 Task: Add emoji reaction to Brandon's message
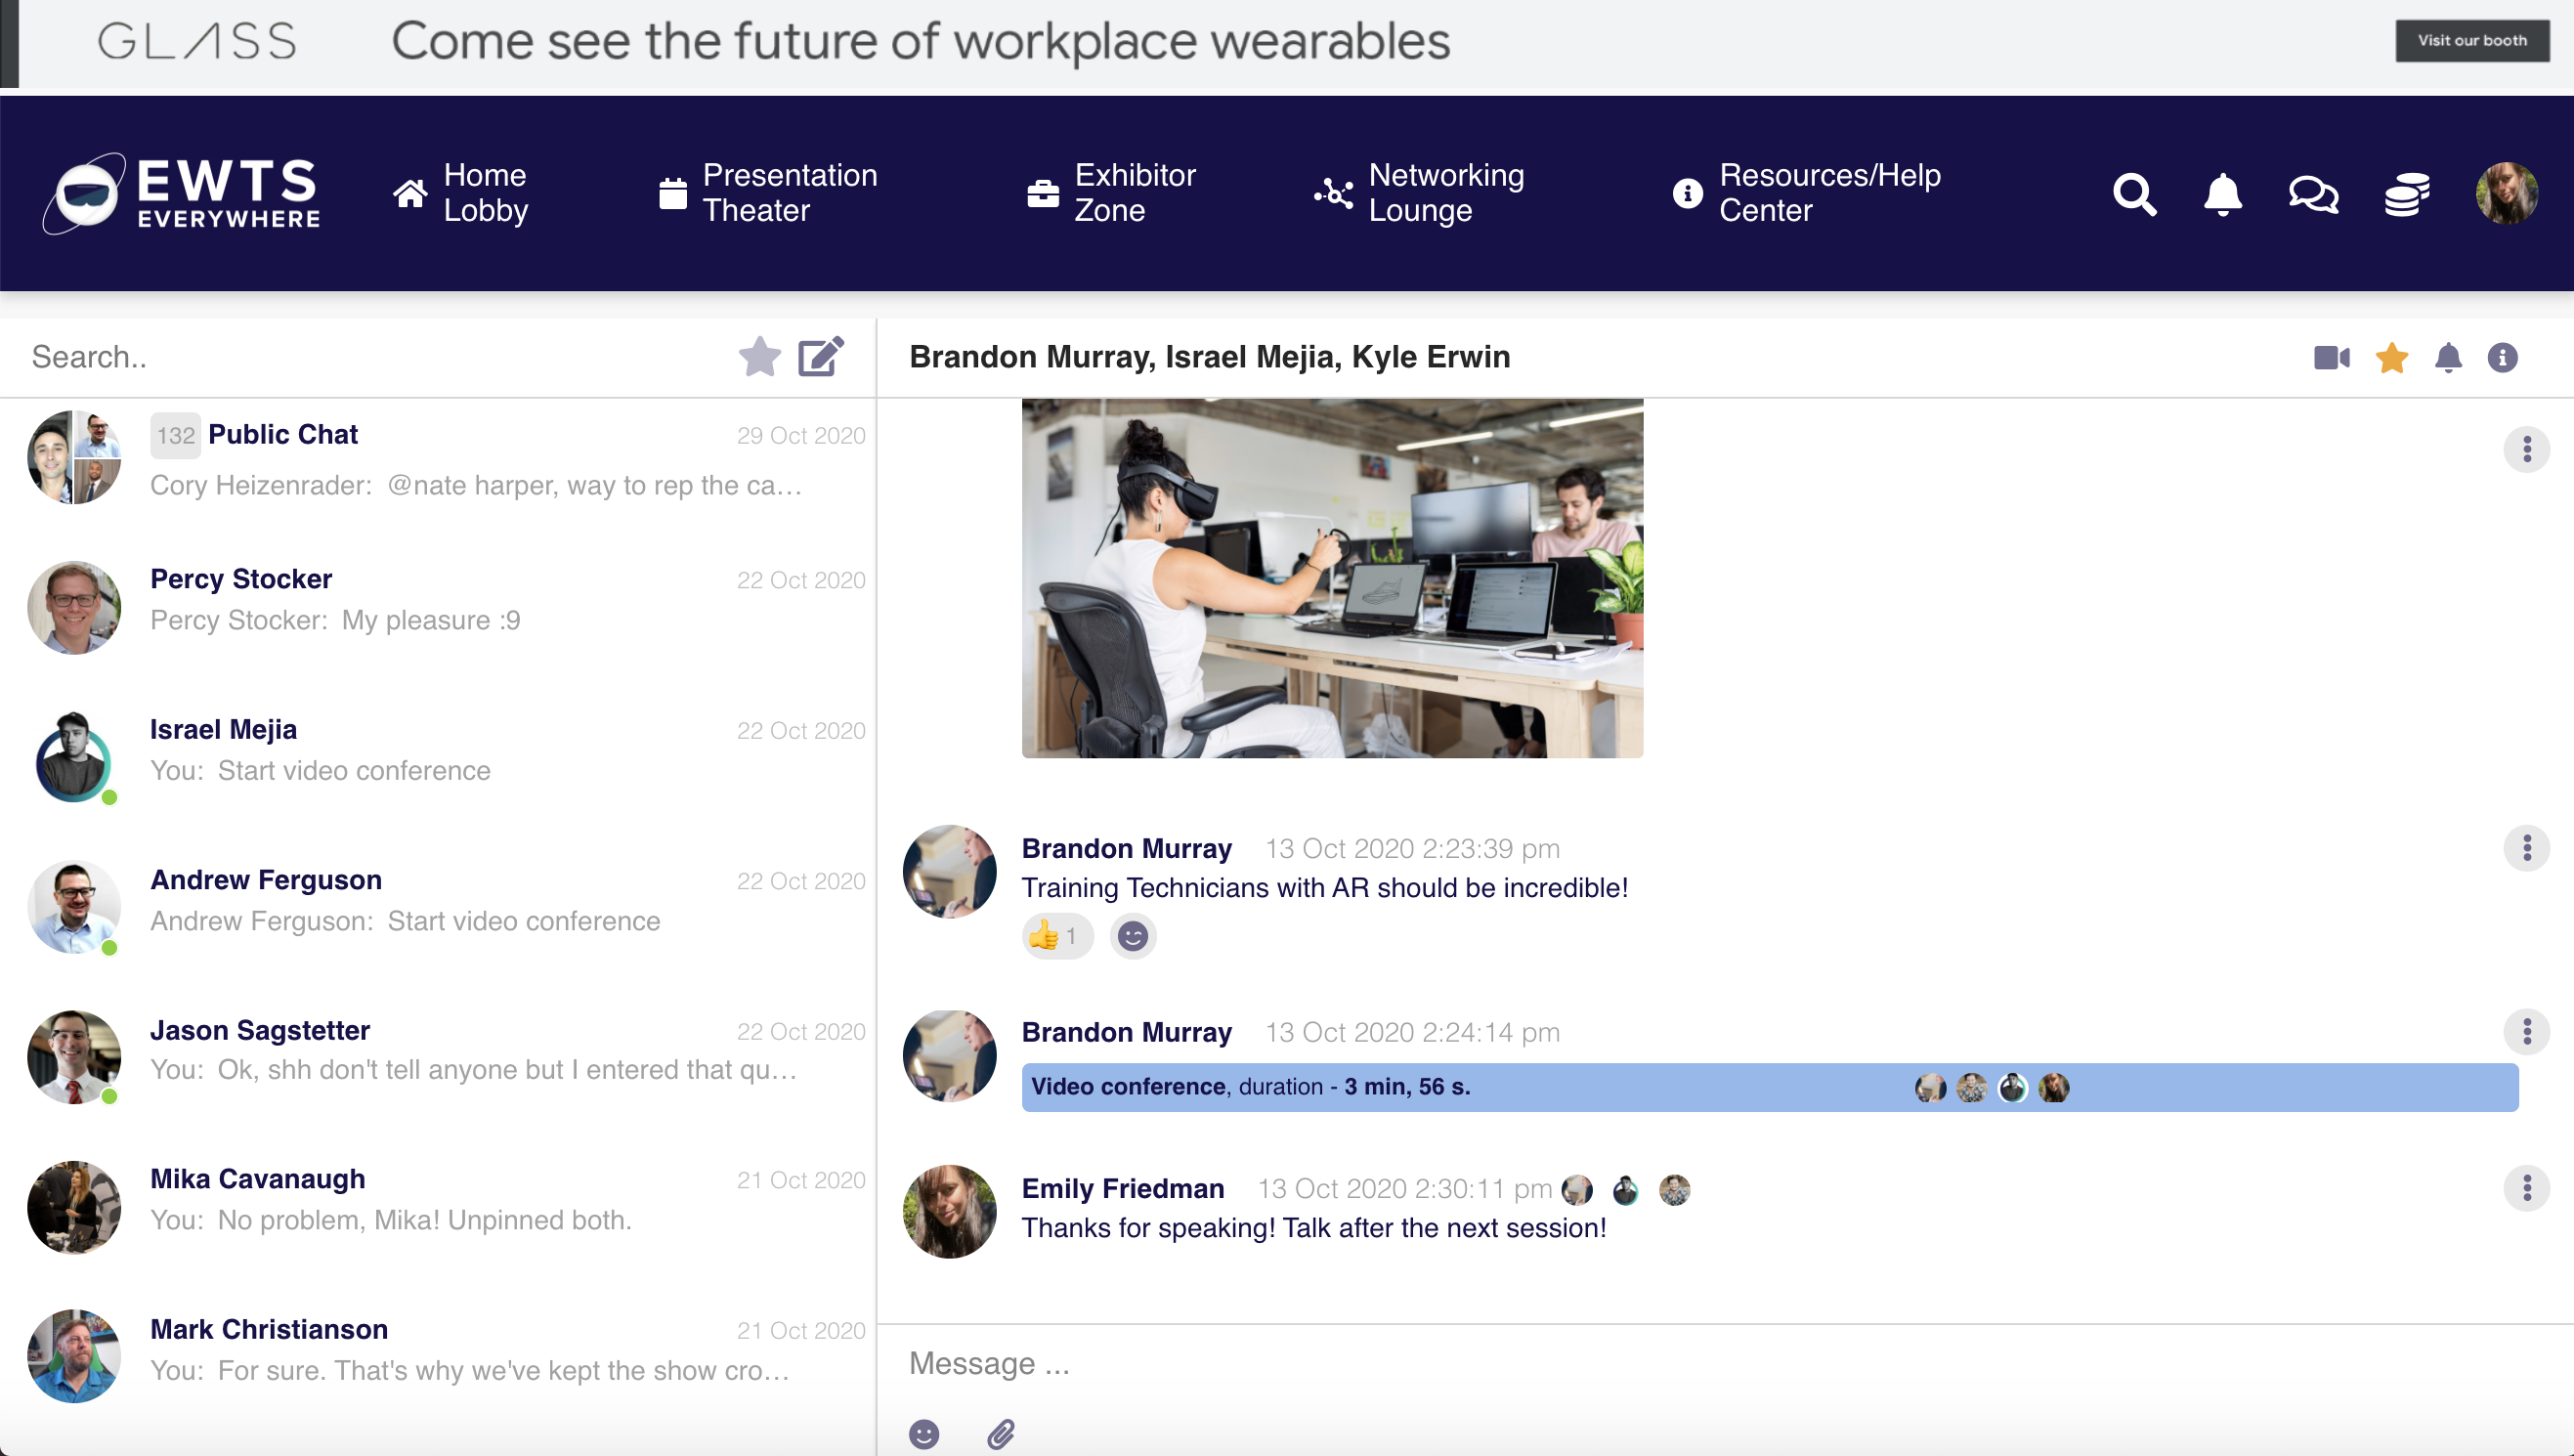(x=1132, y=936)
